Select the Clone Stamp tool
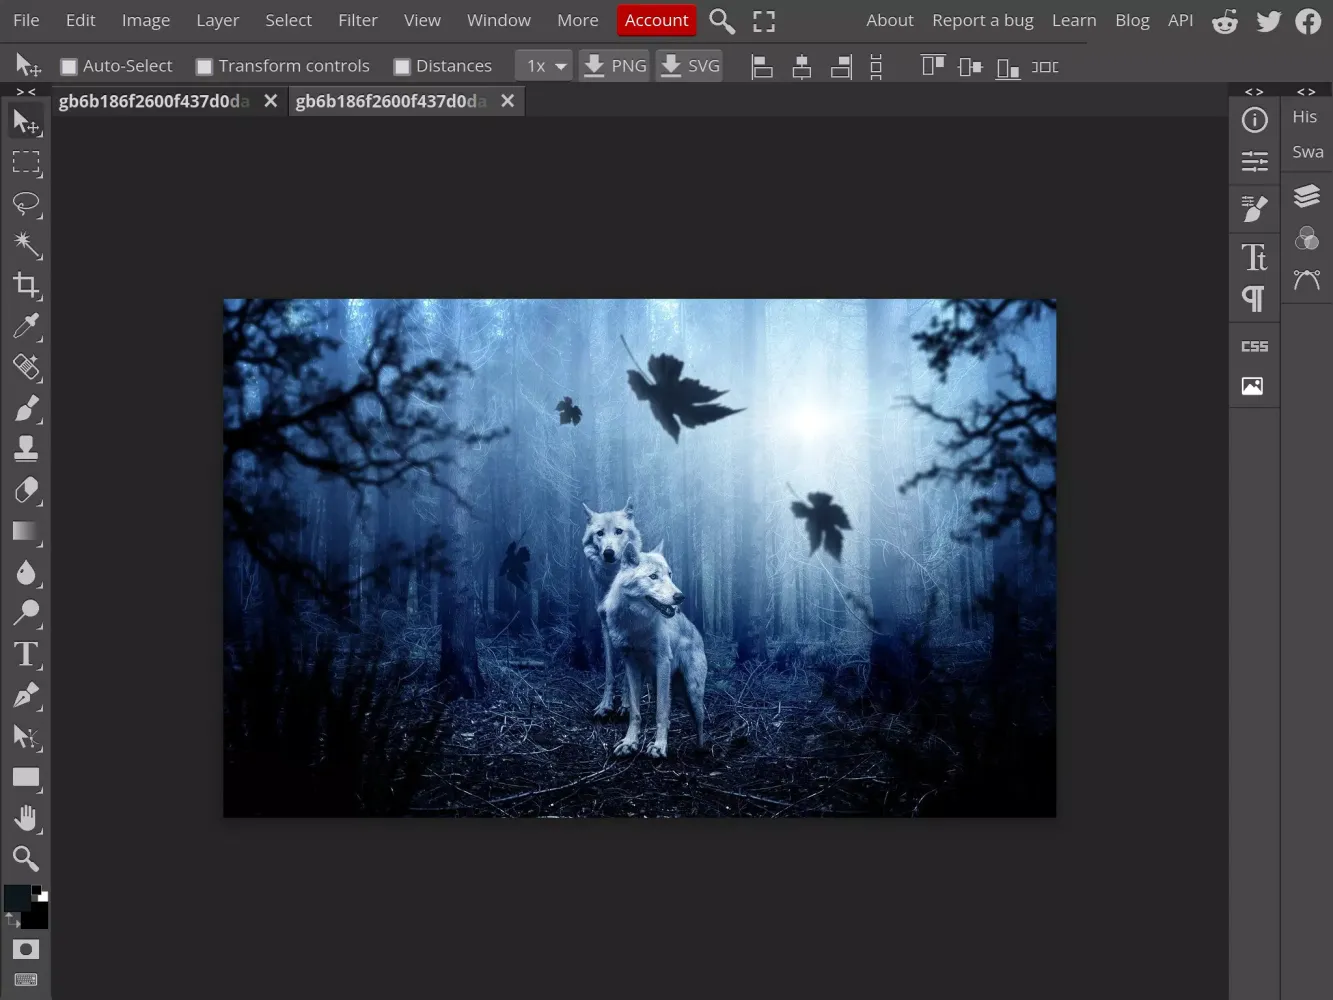The height and width of the screenshot is (1000, 1333). pyautogui.click(x=26, y=449)
